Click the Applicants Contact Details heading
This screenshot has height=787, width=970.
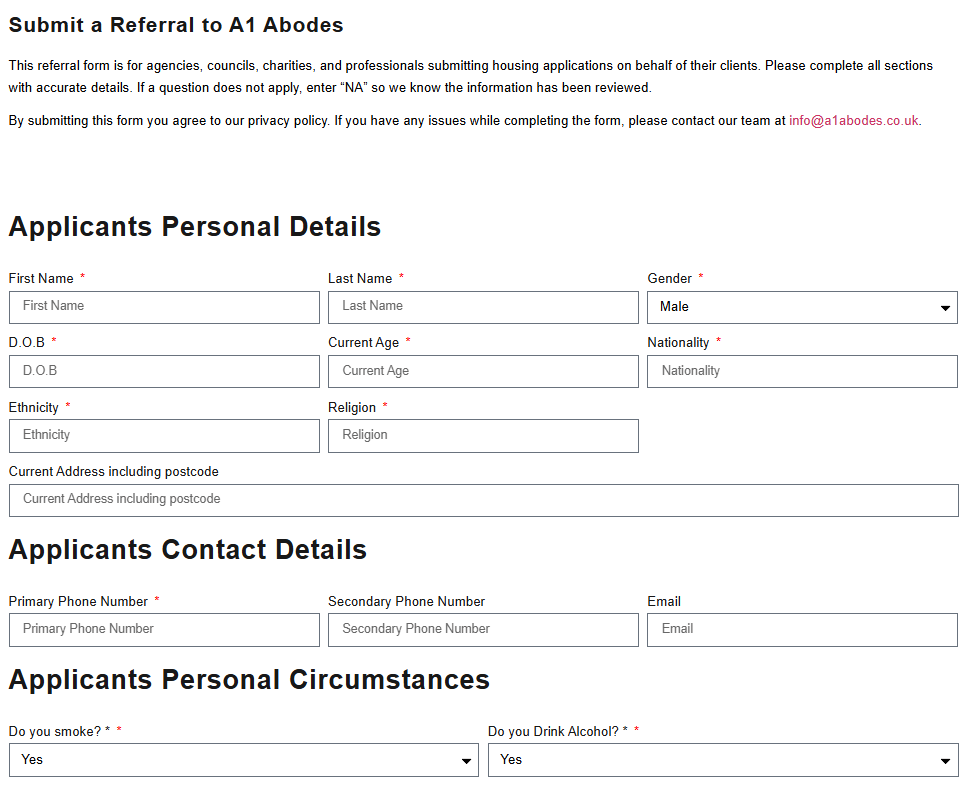tap(188, 549)
